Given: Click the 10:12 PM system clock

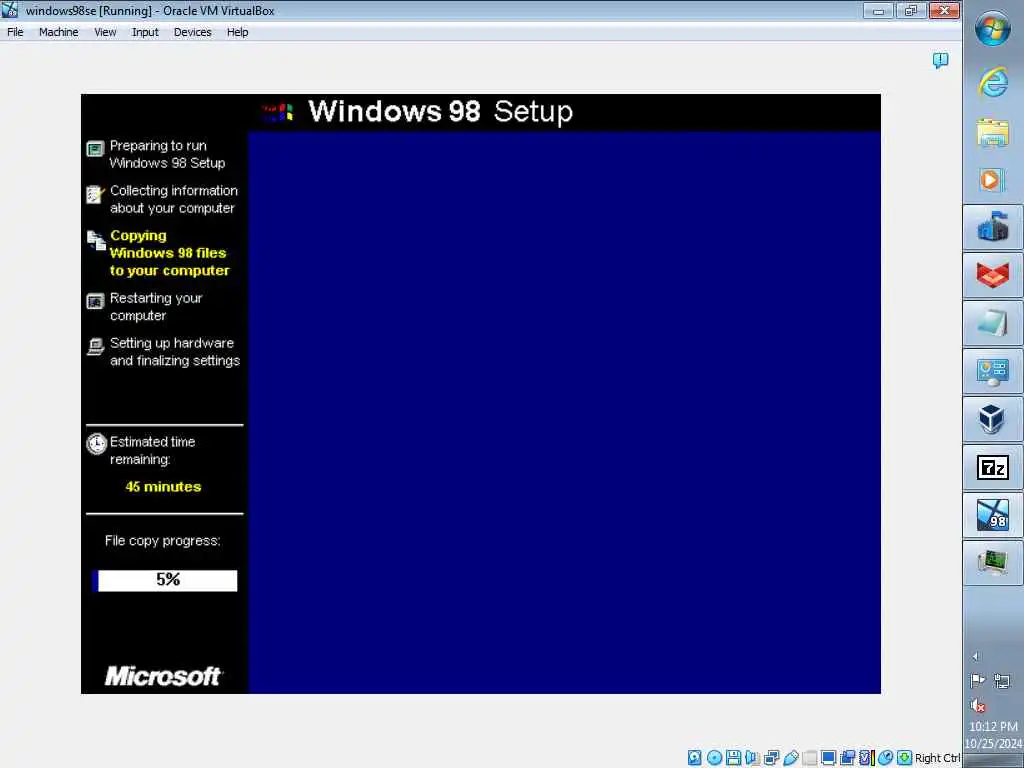Looking at the screenshot, I should [993, 726].
